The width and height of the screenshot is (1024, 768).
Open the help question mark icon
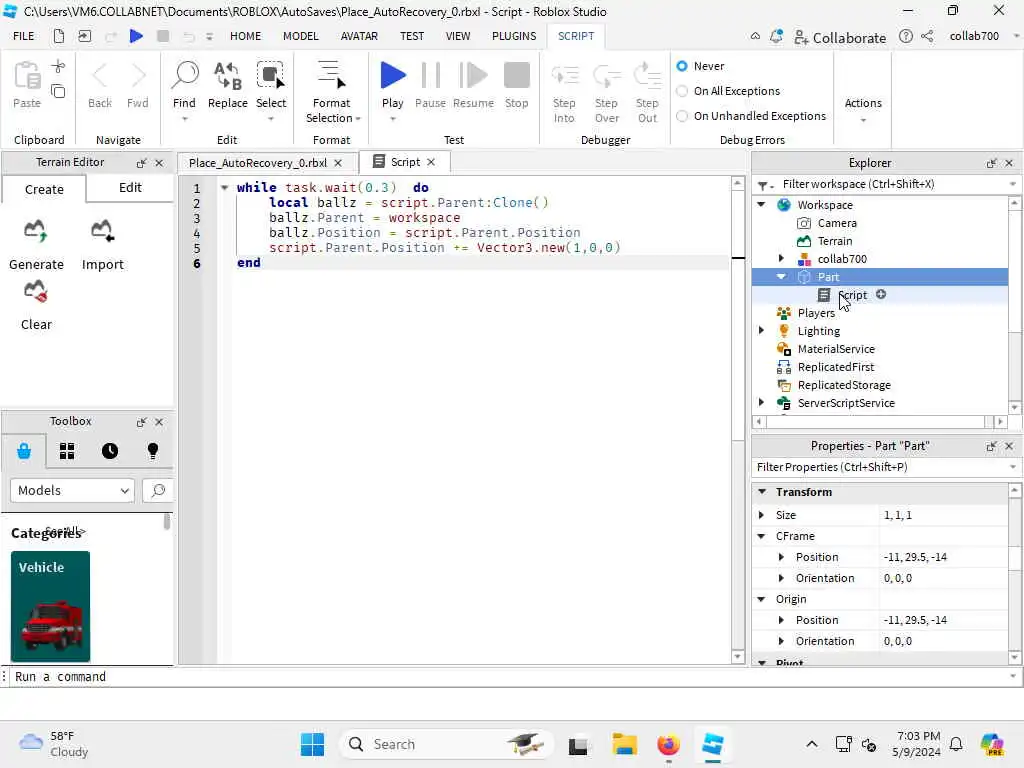[906, 37]
